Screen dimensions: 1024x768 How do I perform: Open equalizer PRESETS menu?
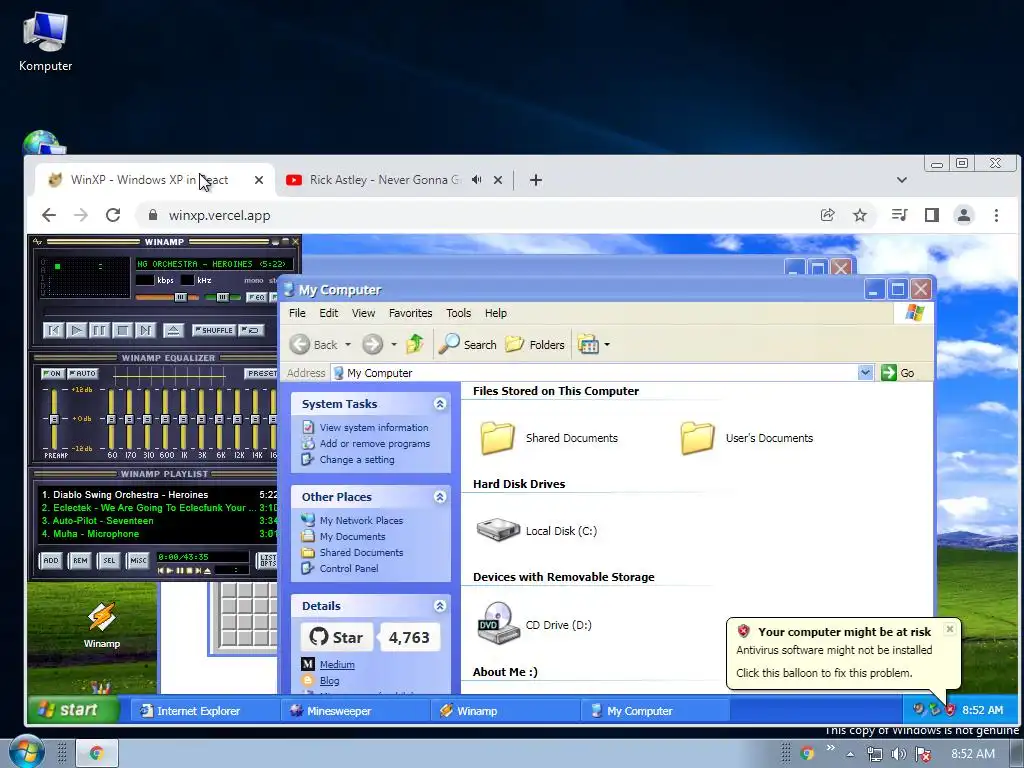261,374
